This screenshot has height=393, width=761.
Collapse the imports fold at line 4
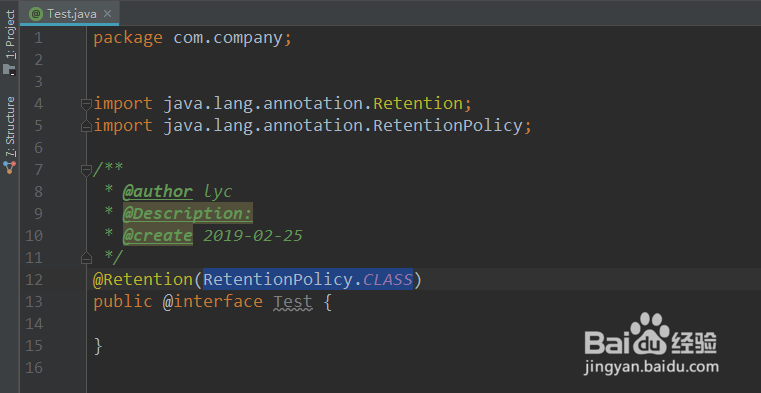click(x=86, y=104)
